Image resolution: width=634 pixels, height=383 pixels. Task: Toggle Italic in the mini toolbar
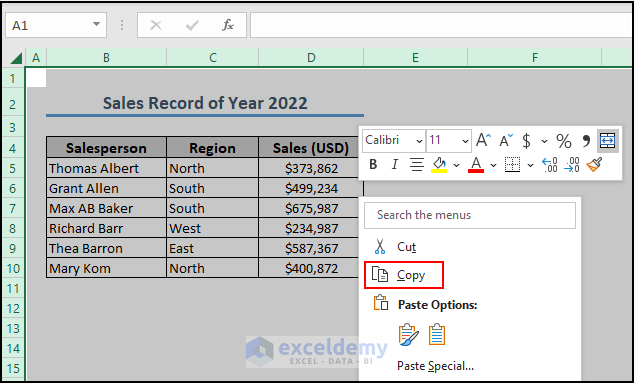tap(395, 165)
